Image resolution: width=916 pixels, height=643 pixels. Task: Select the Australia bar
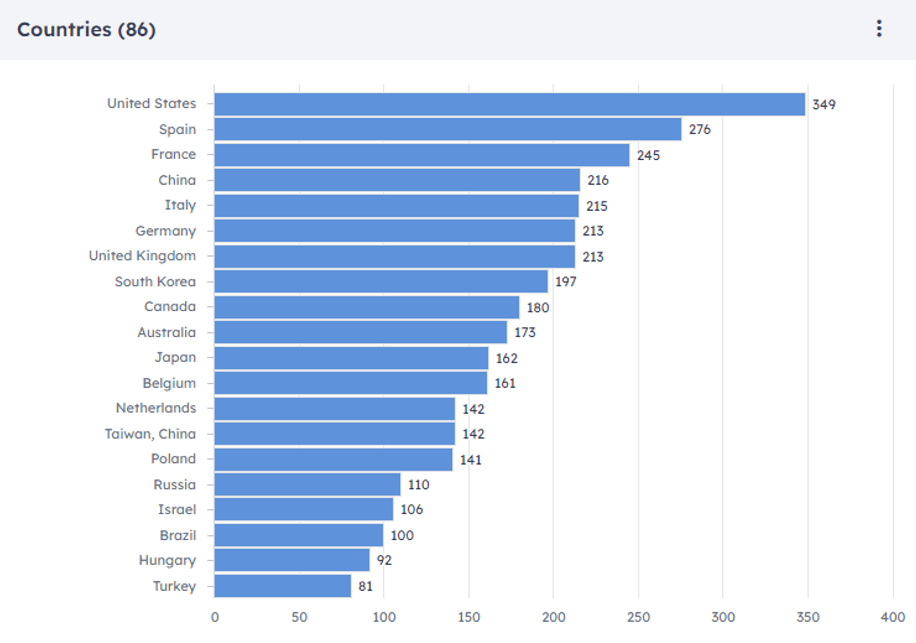pyautogui.click(x=361, y=332)
